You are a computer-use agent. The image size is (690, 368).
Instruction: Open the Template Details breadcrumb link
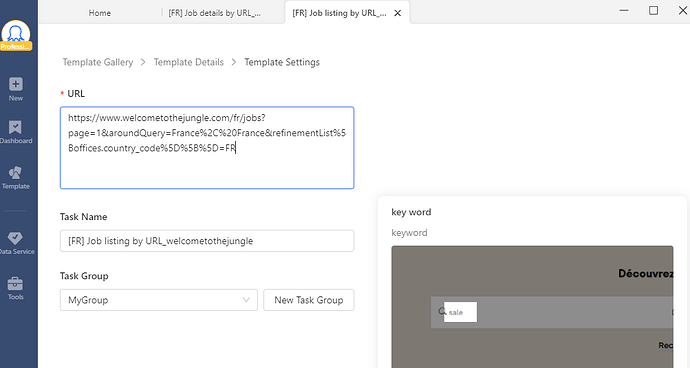click(x=188, y=62)
